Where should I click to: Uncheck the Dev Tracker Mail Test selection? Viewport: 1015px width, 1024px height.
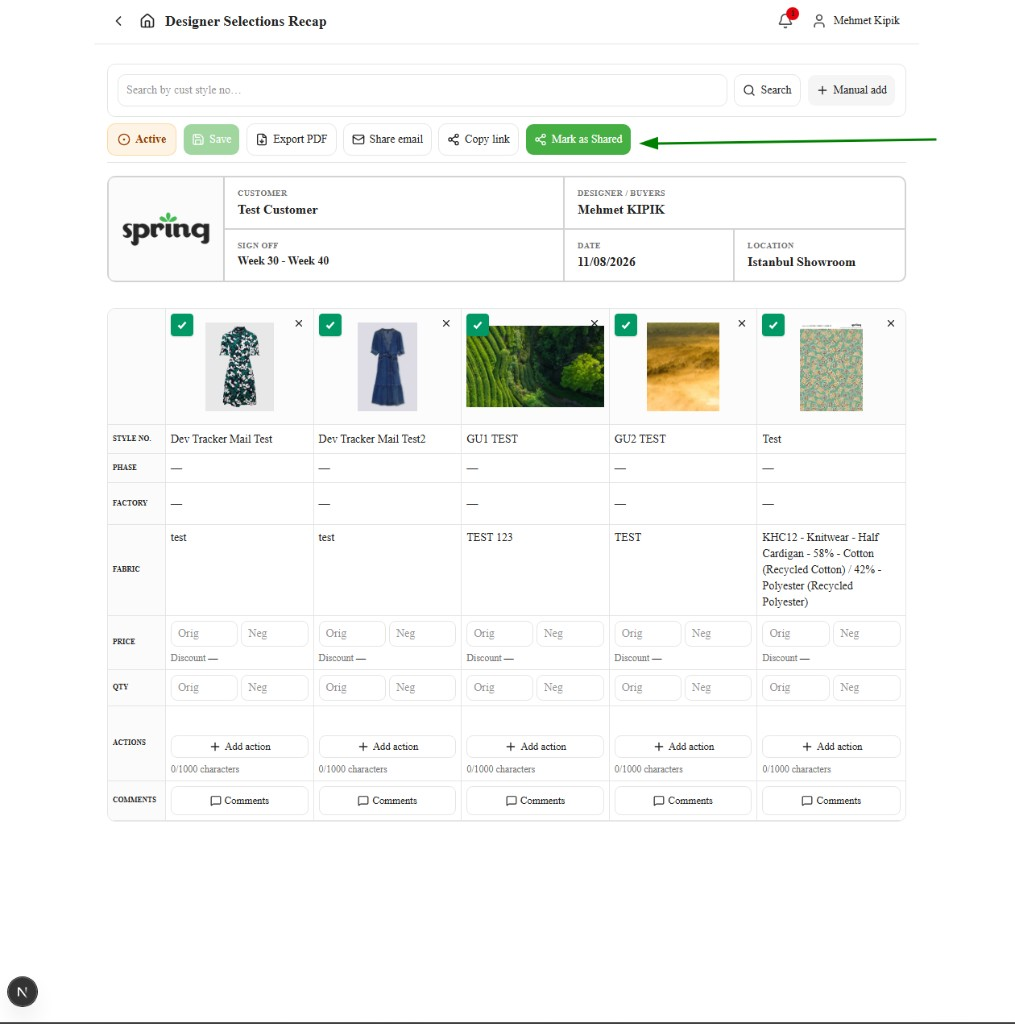182,325
